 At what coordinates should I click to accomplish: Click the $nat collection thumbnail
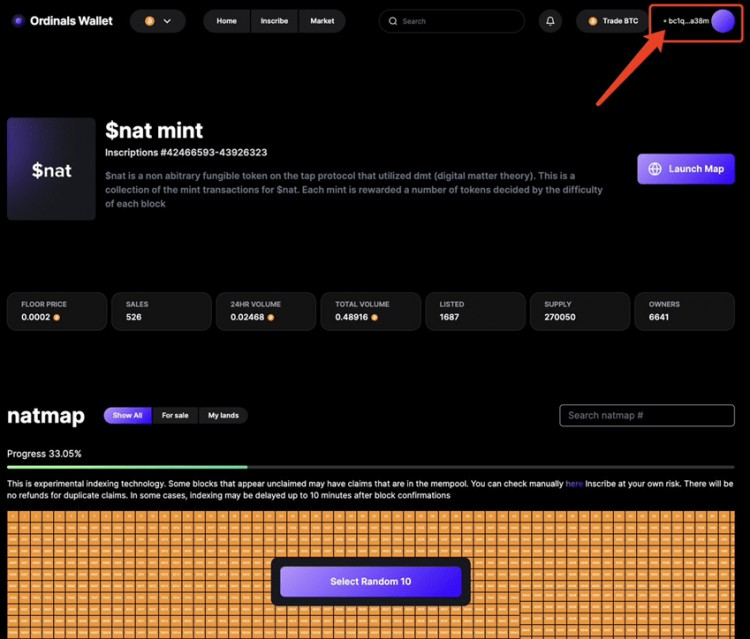[x=51, y=169]
